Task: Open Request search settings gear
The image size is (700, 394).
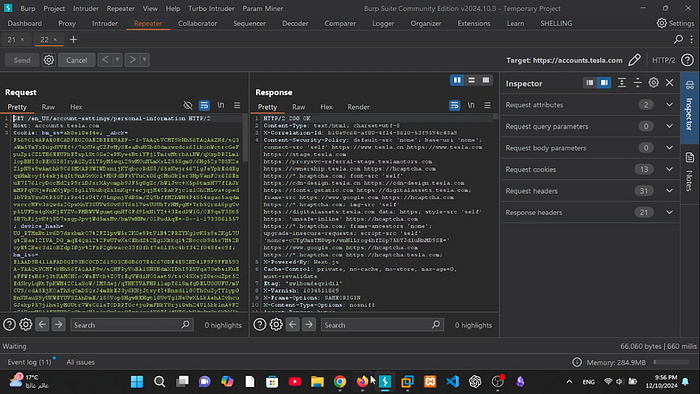Action: (x=25, y=324)
